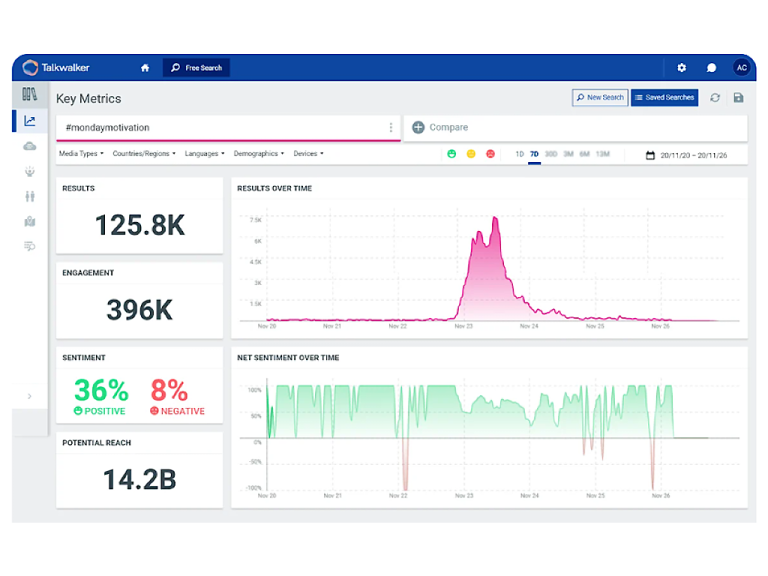Click the New Search button
Image resolution: width=768 pixels, height=576 pixels.
pyautogui.click(x=599, y=98)
